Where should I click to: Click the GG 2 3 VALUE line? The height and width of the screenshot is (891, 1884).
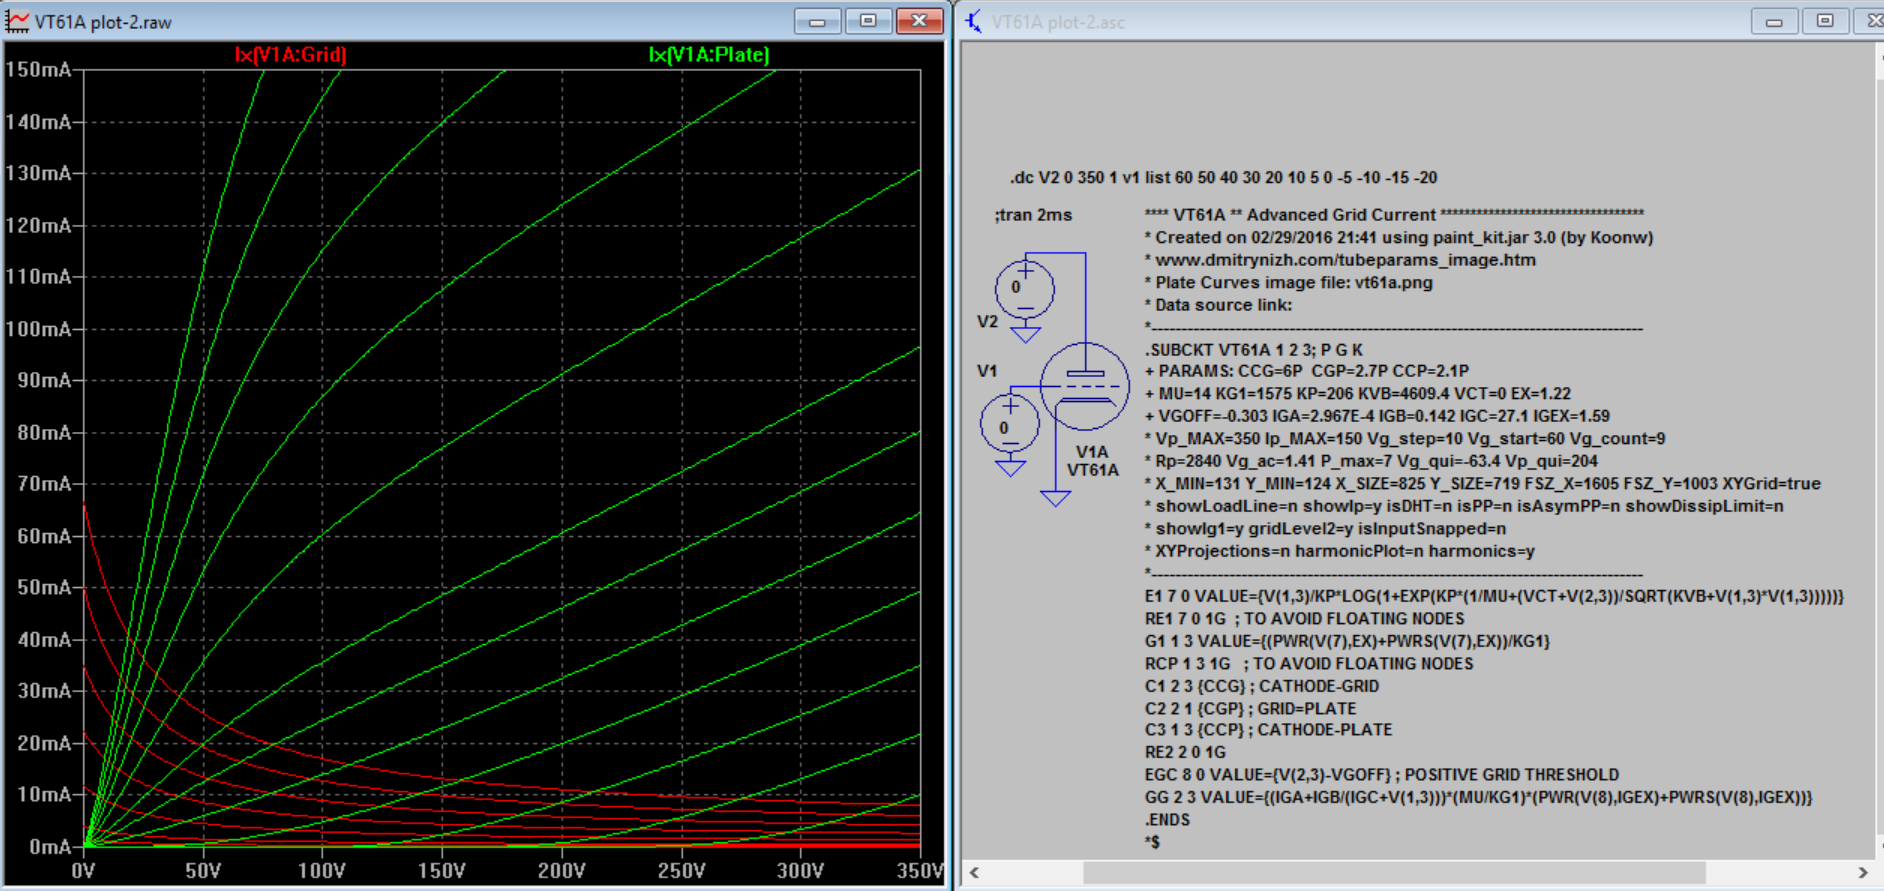pyautogui.click(x=1479, y=797)
